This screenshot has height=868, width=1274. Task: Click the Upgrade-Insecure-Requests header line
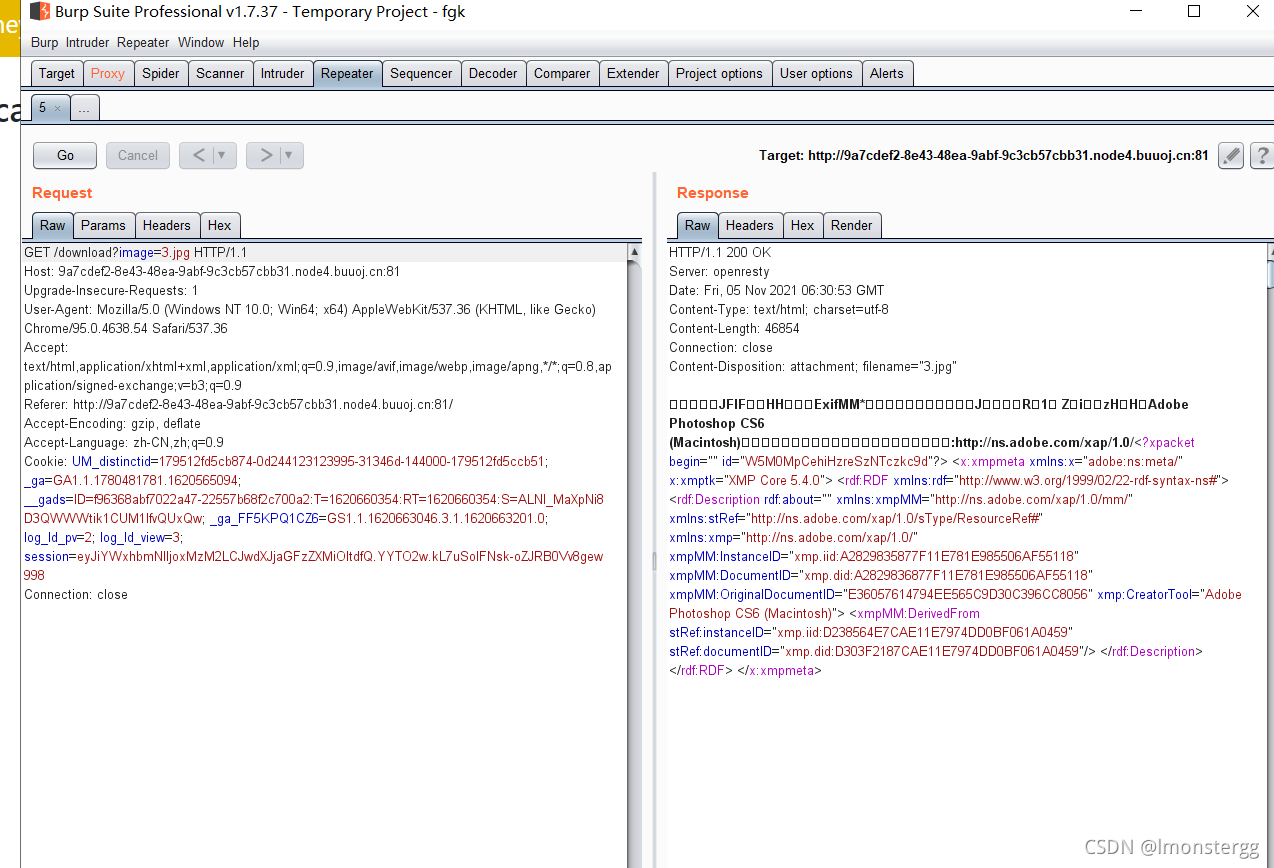tap(111, 290)
